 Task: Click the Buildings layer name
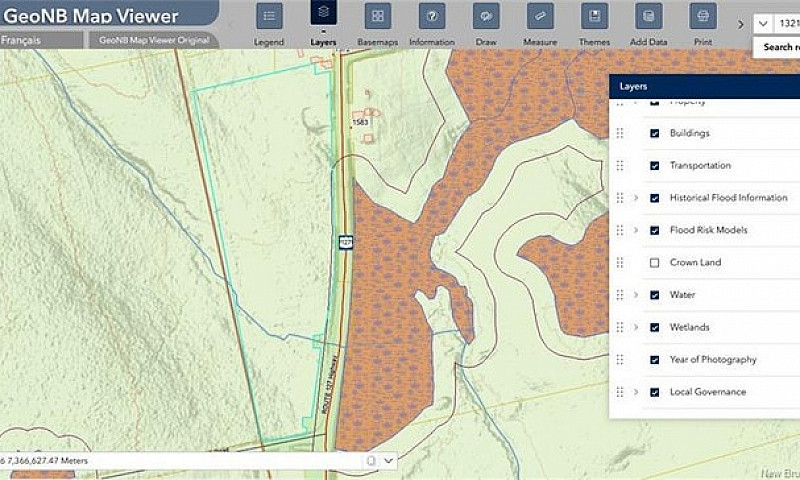[x=689, y=133]
